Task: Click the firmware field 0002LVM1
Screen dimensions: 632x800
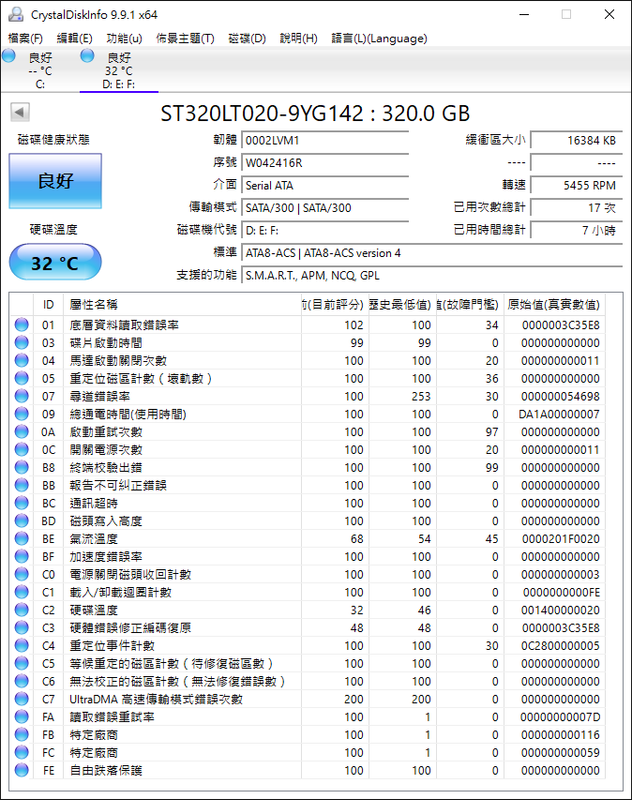Action: tap(325, 140)
